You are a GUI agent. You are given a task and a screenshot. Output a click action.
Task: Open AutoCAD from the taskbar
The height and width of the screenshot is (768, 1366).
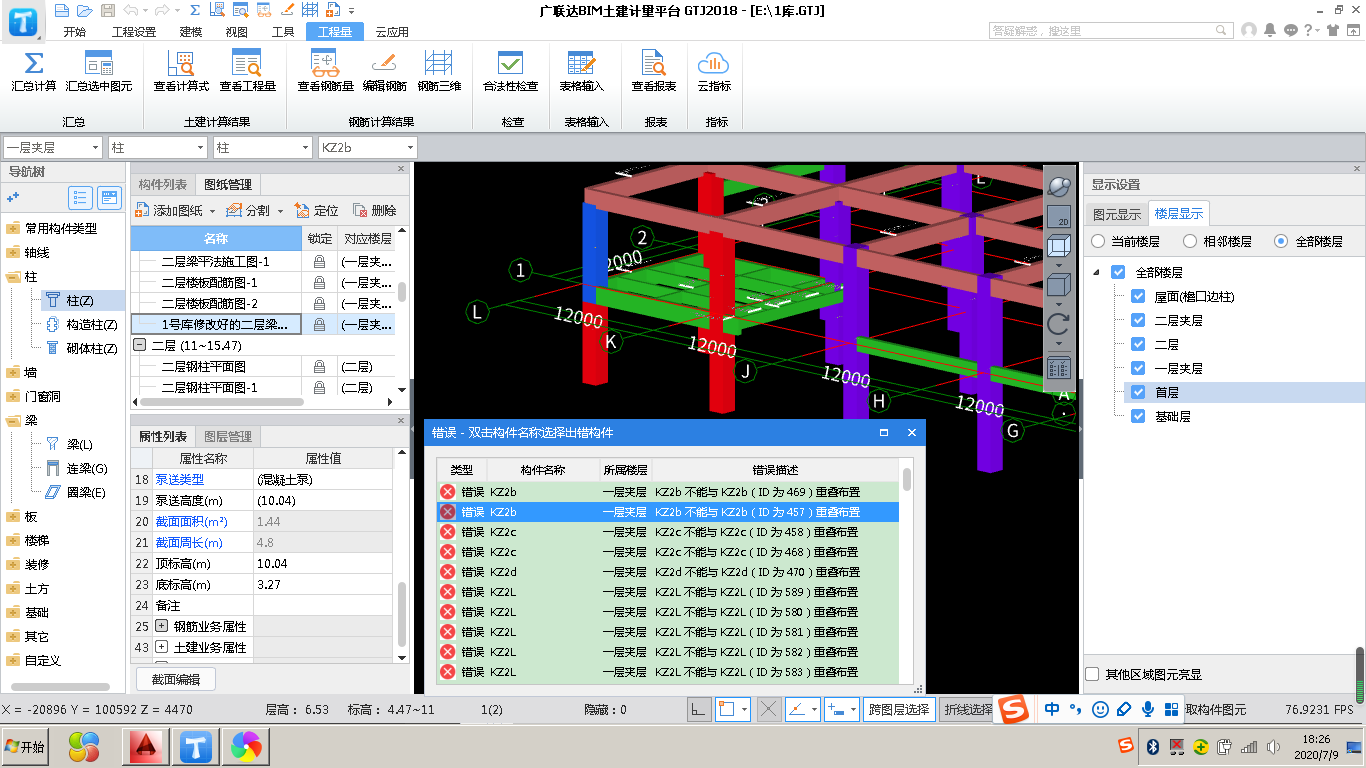pos(148,746)
